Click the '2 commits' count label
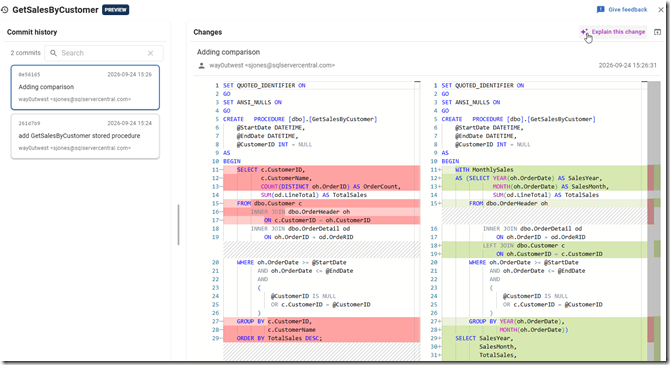Image resolution: width=670 pixels, height=365 pixels. tap(25, 53)
